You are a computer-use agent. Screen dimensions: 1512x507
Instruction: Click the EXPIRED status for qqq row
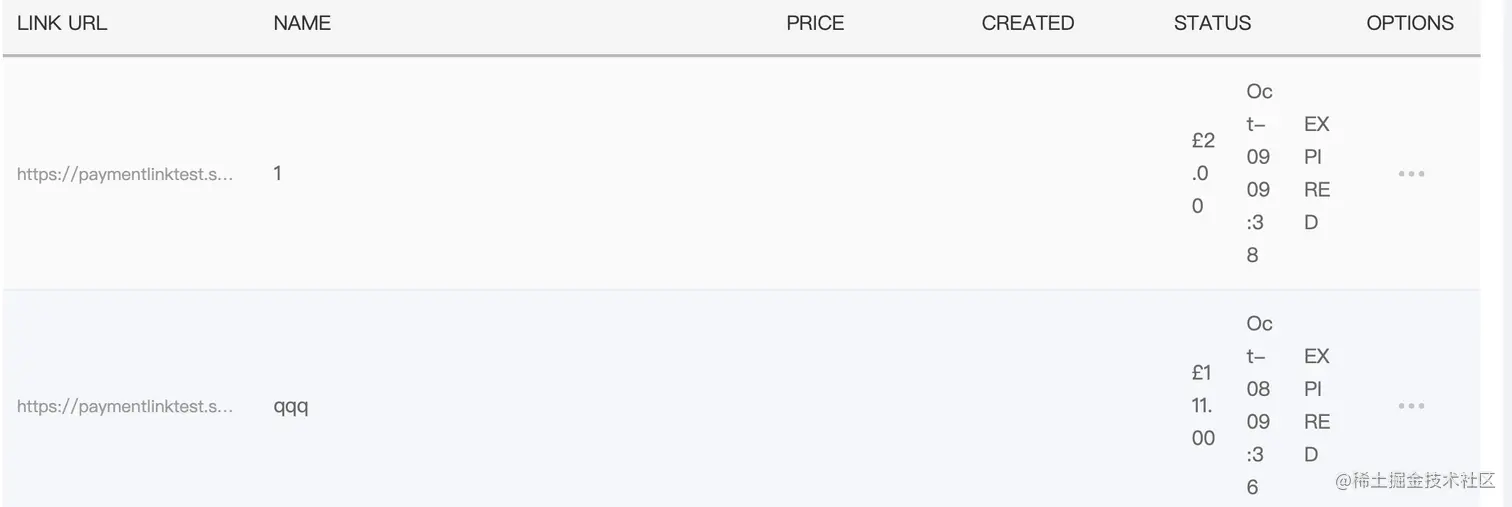point(1317,406)
